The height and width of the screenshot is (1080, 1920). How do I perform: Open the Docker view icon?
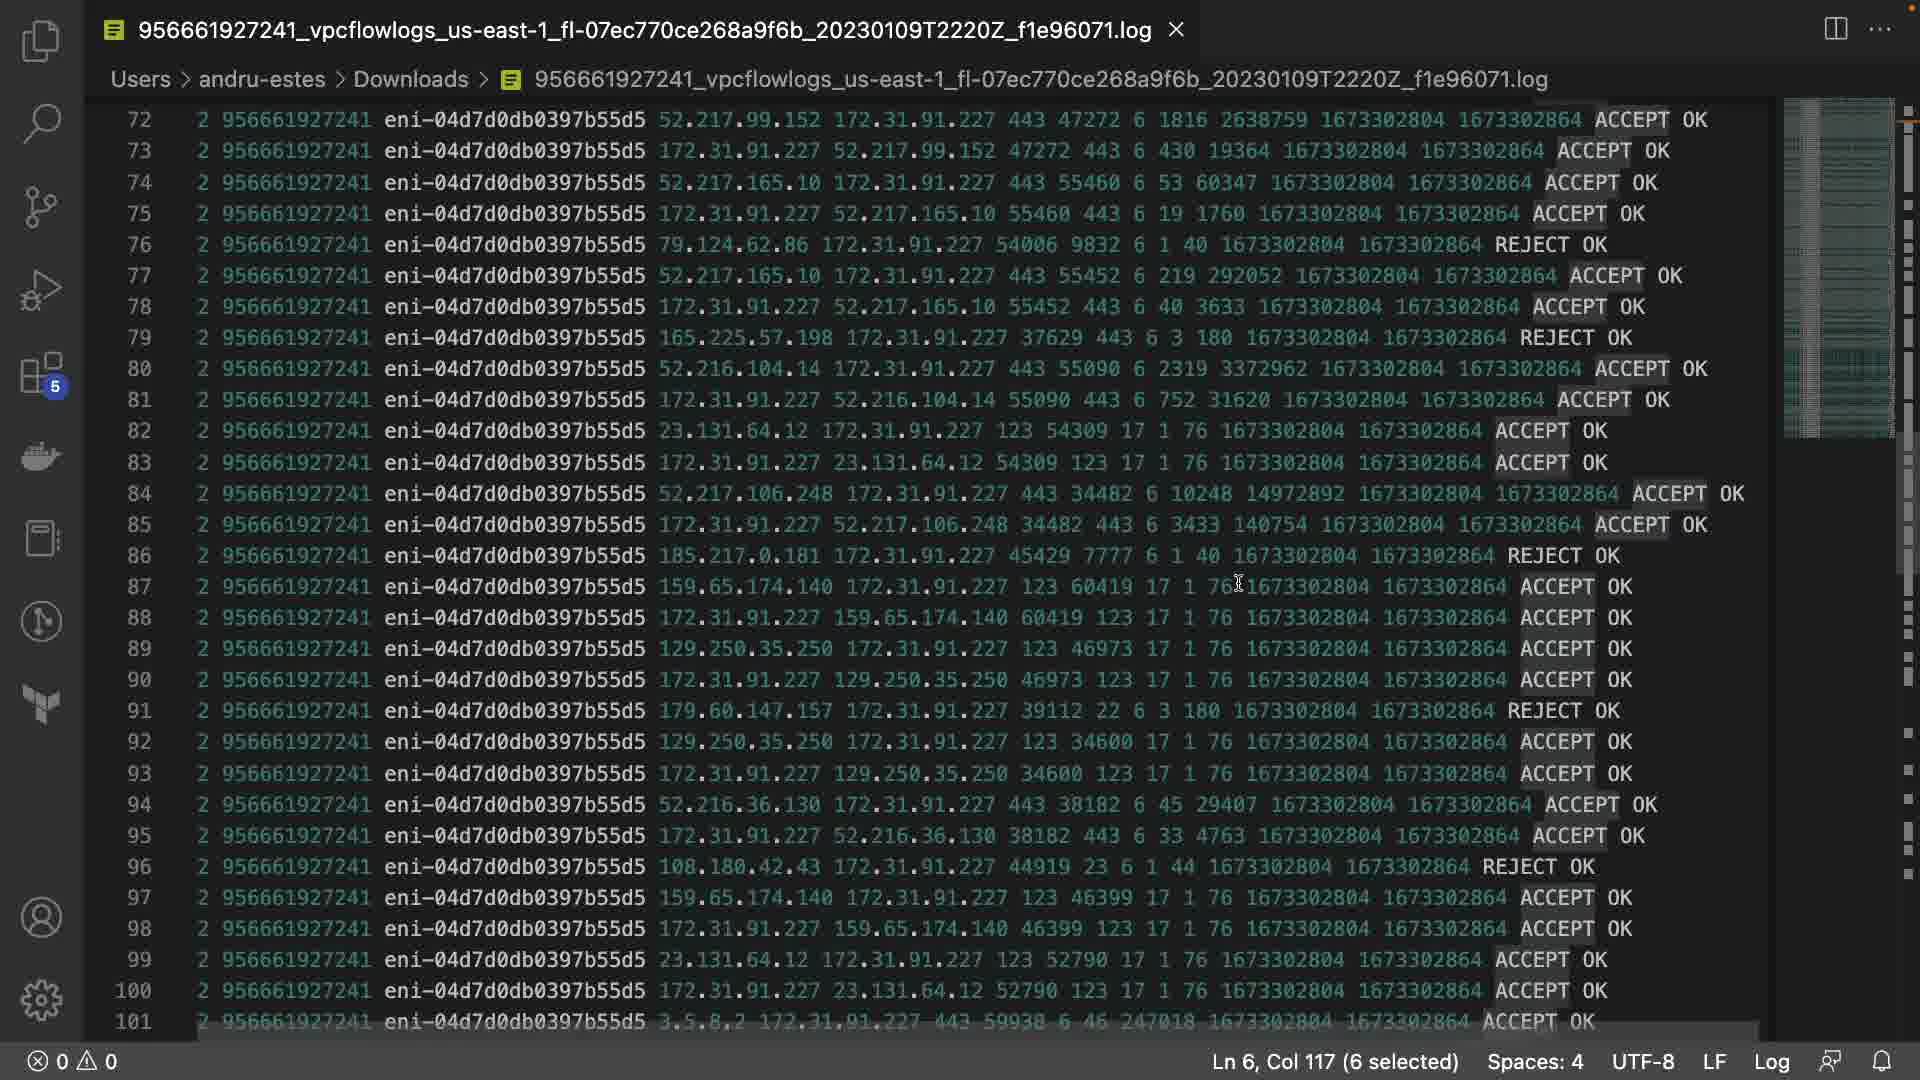41,457
